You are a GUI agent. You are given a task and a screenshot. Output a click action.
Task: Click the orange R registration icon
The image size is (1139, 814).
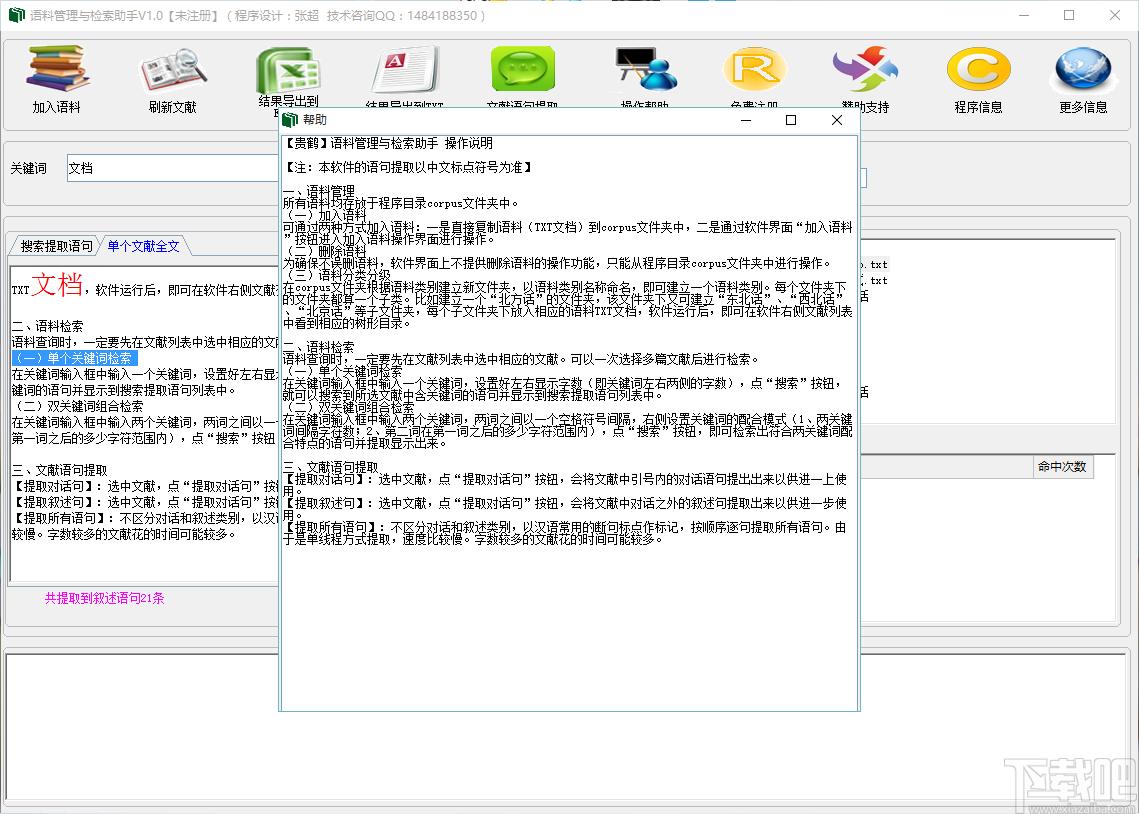[755, 70]
